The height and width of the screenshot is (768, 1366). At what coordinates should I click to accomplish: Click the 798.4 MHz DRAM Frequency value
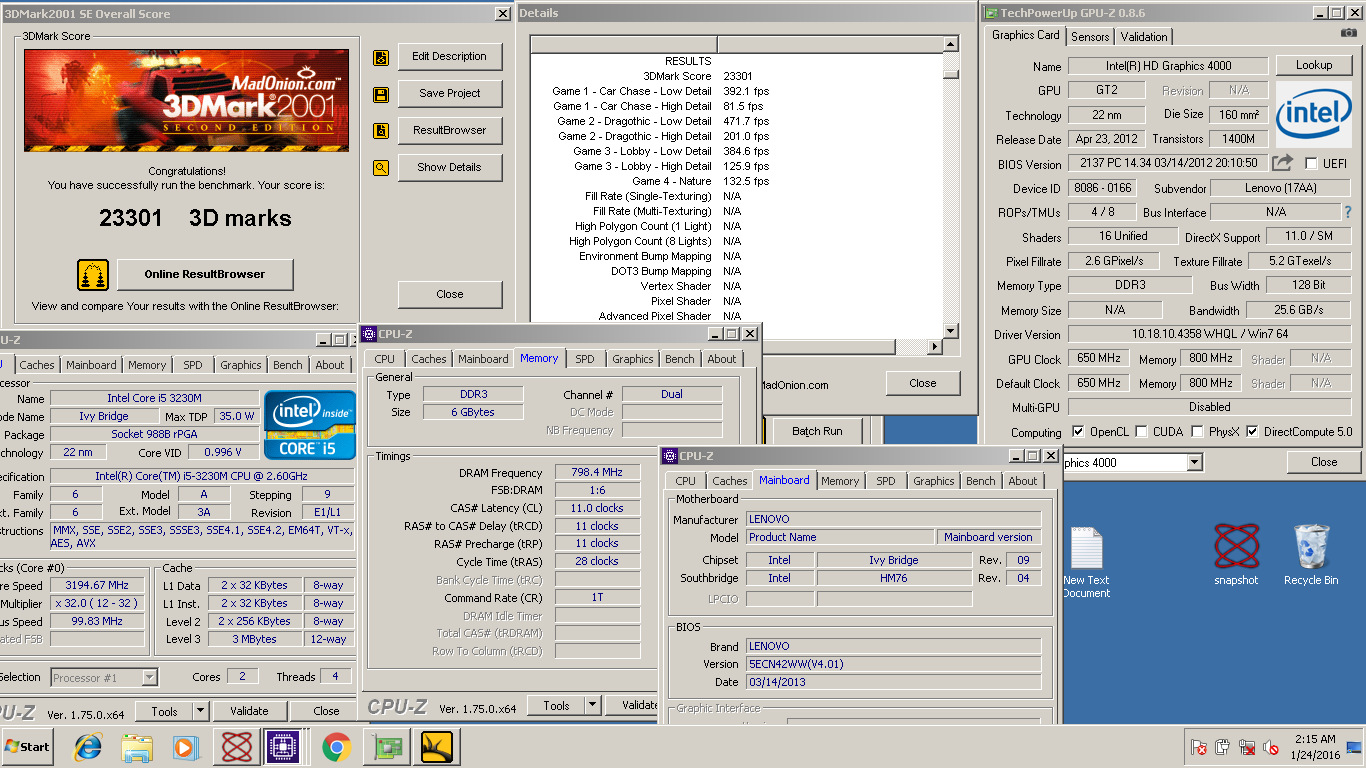(598, 472)
